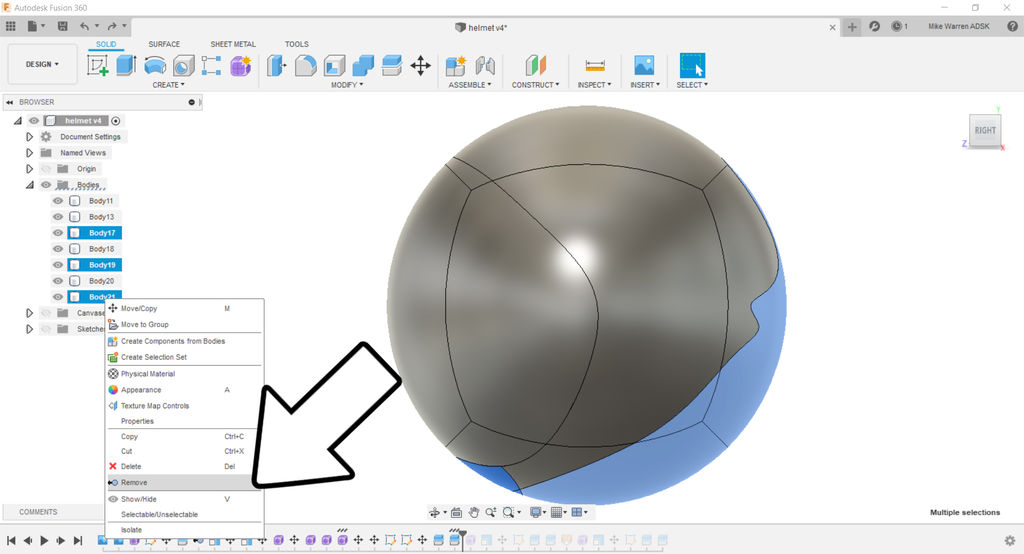Switch to the SURFACE tab
The height and width of the screenshot is (554, 1024).
click(164, 44)
